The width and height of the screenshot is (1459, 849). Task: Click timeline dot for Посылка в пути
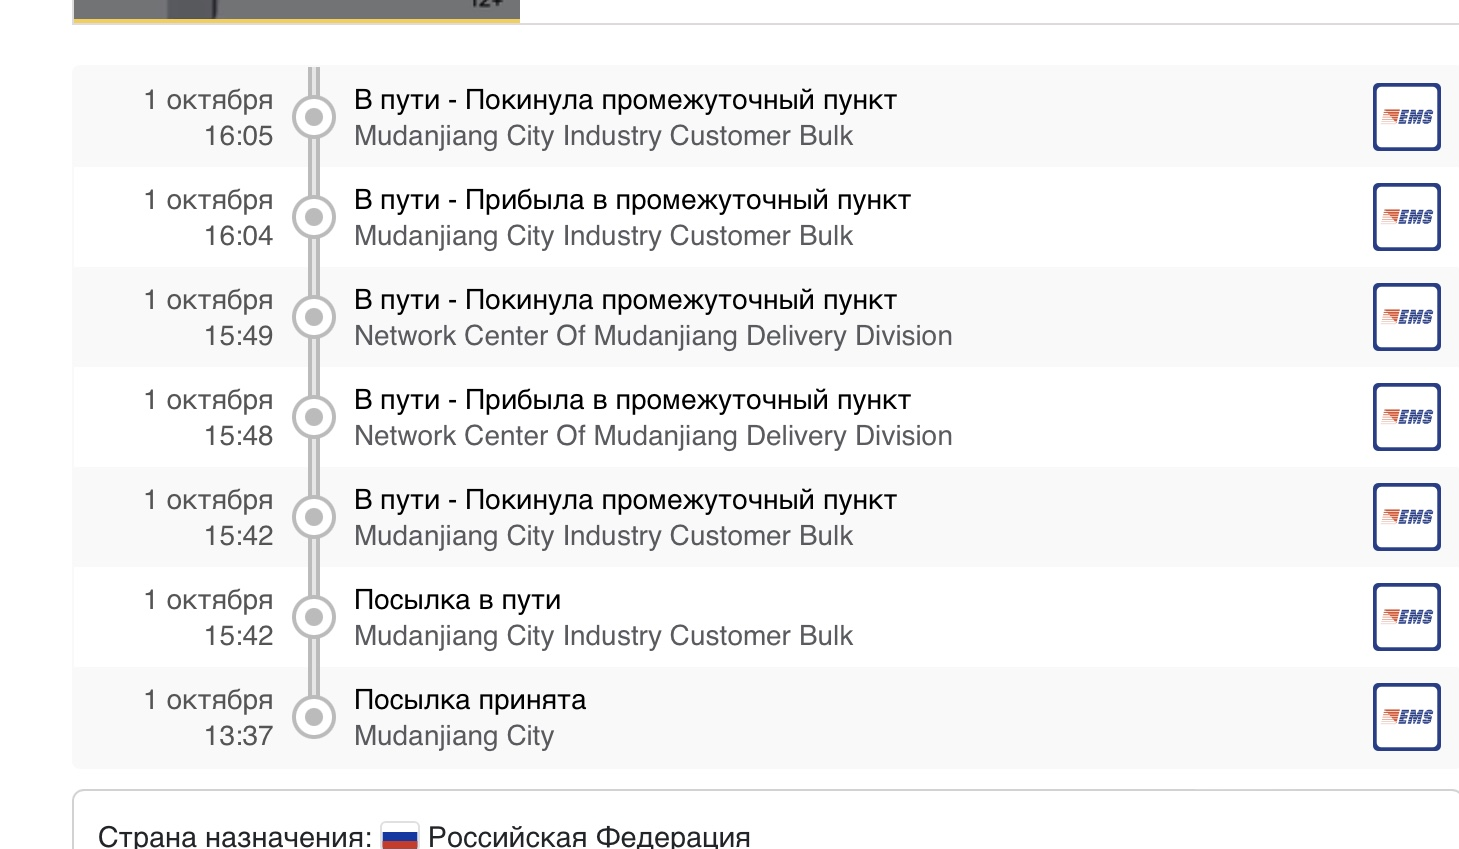(314, 617)
